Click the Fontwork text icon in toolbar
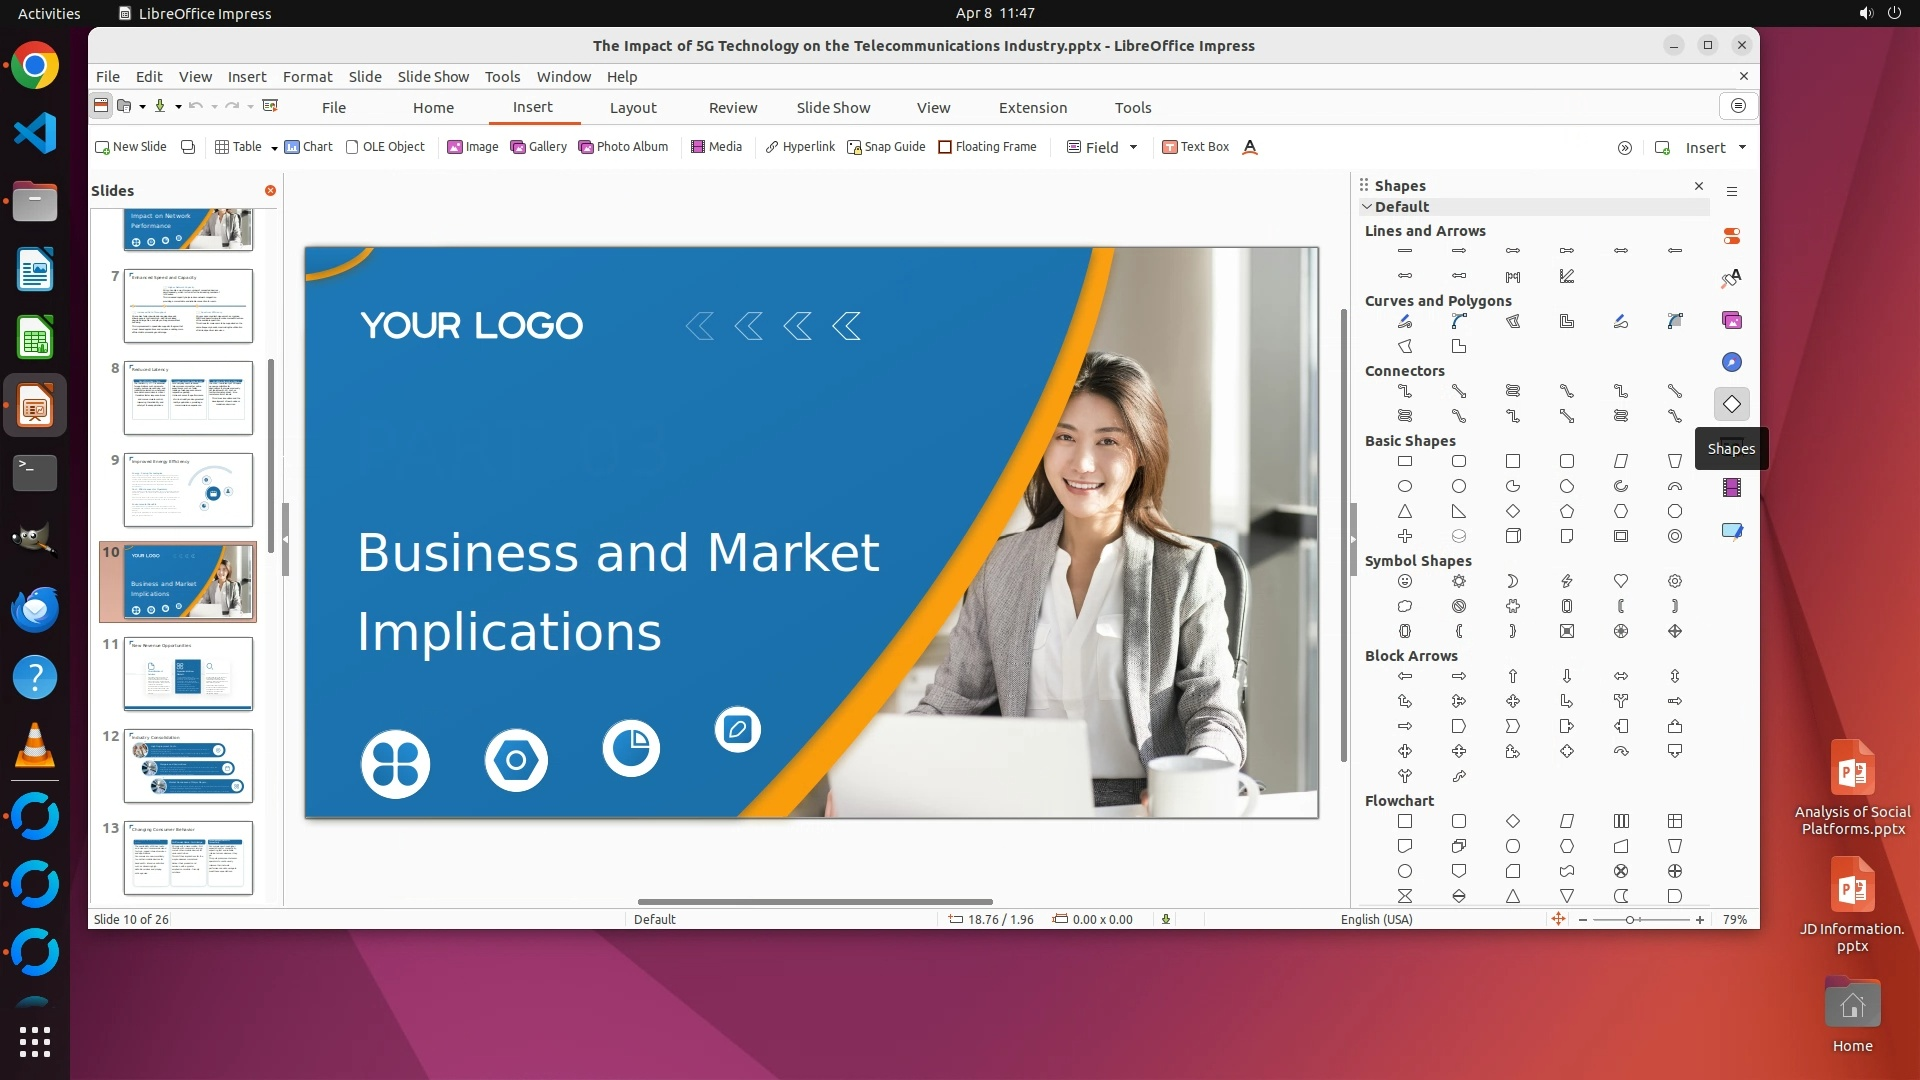The width and height of the screenshot is (1920, 1080). 1250,147
